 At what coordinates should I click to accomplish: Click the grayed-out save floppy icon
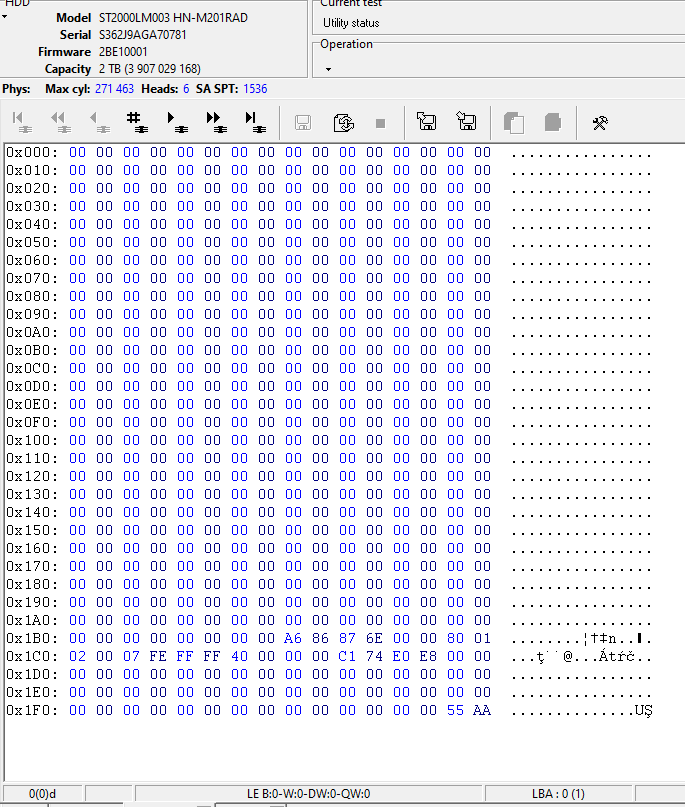pos(303,123)
